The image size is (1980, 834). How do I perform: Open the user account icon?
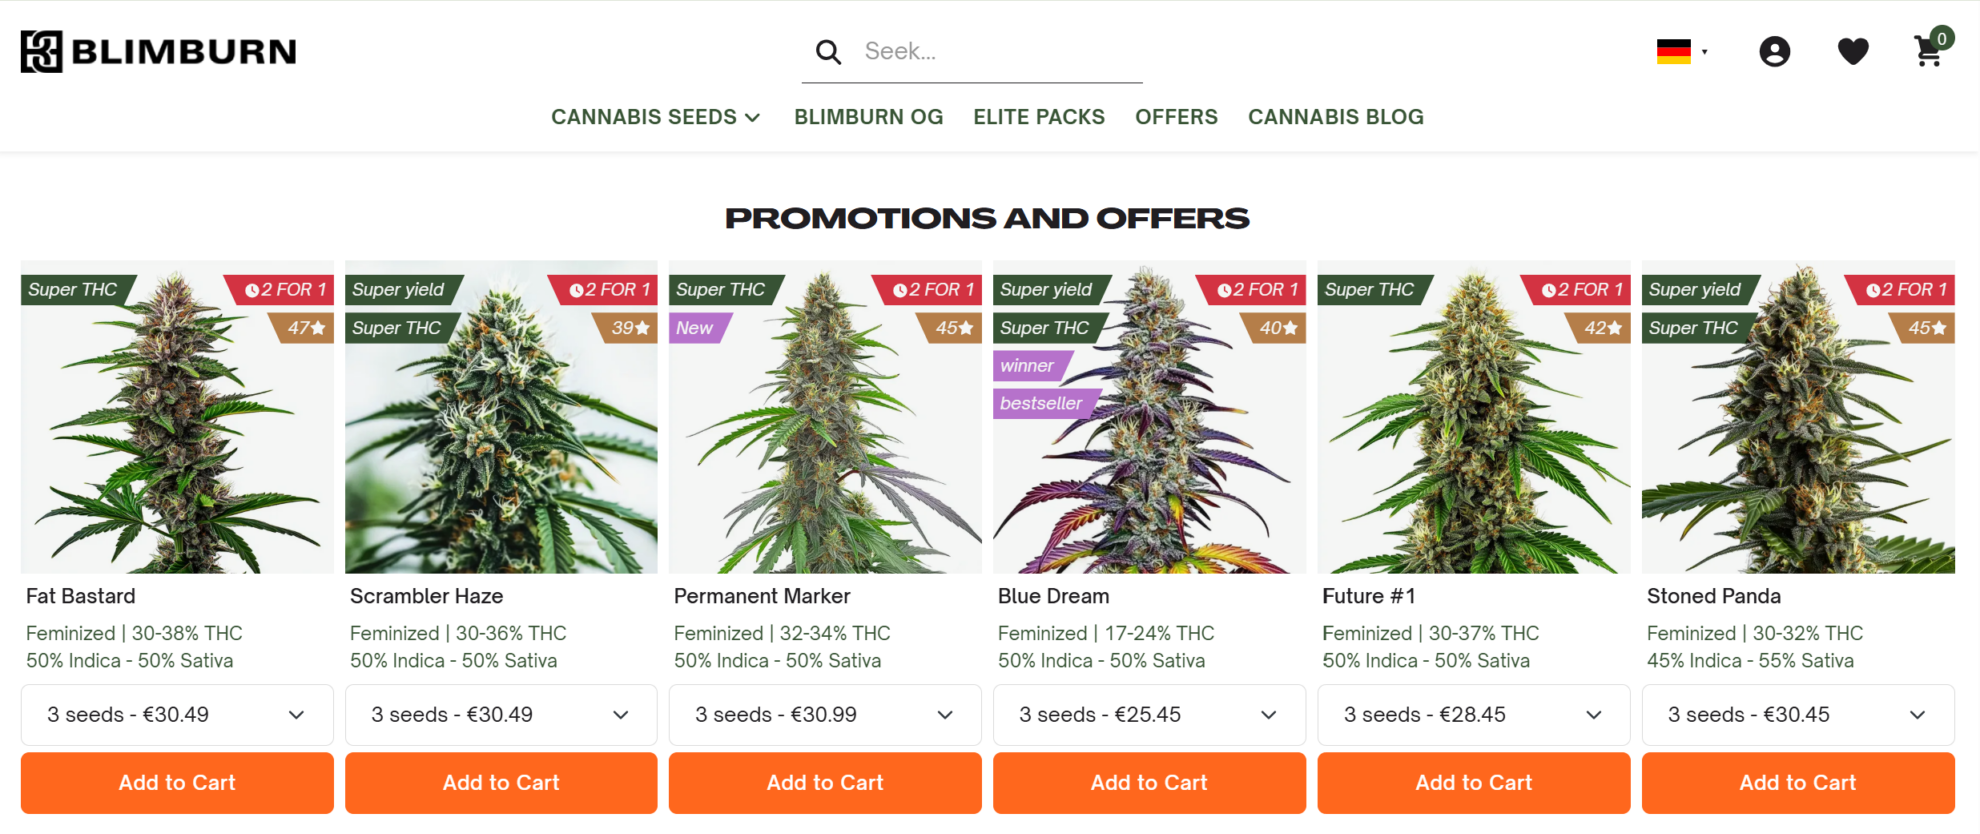(x=1774, y=52)
